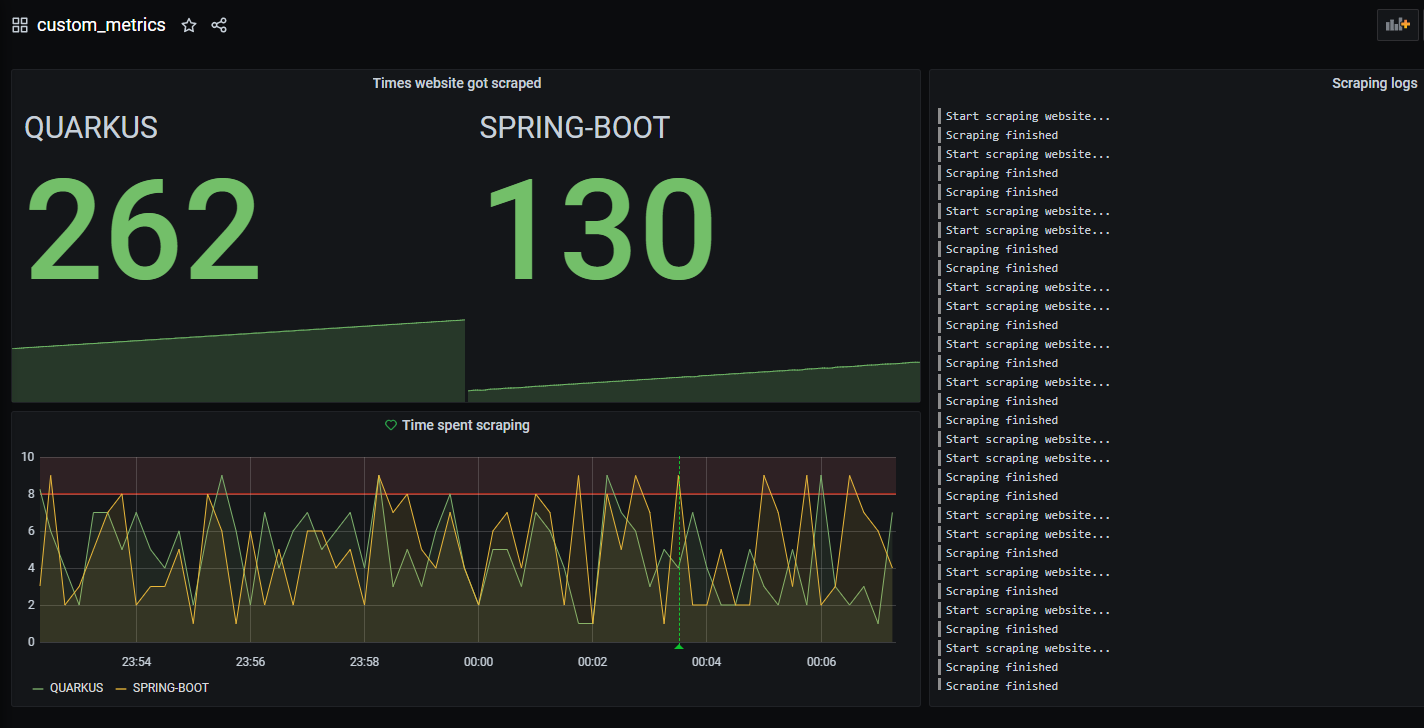Screen dimensions: 1424x728
Task: Click the green annotation marker on the time axis
Action: [679, 646]
